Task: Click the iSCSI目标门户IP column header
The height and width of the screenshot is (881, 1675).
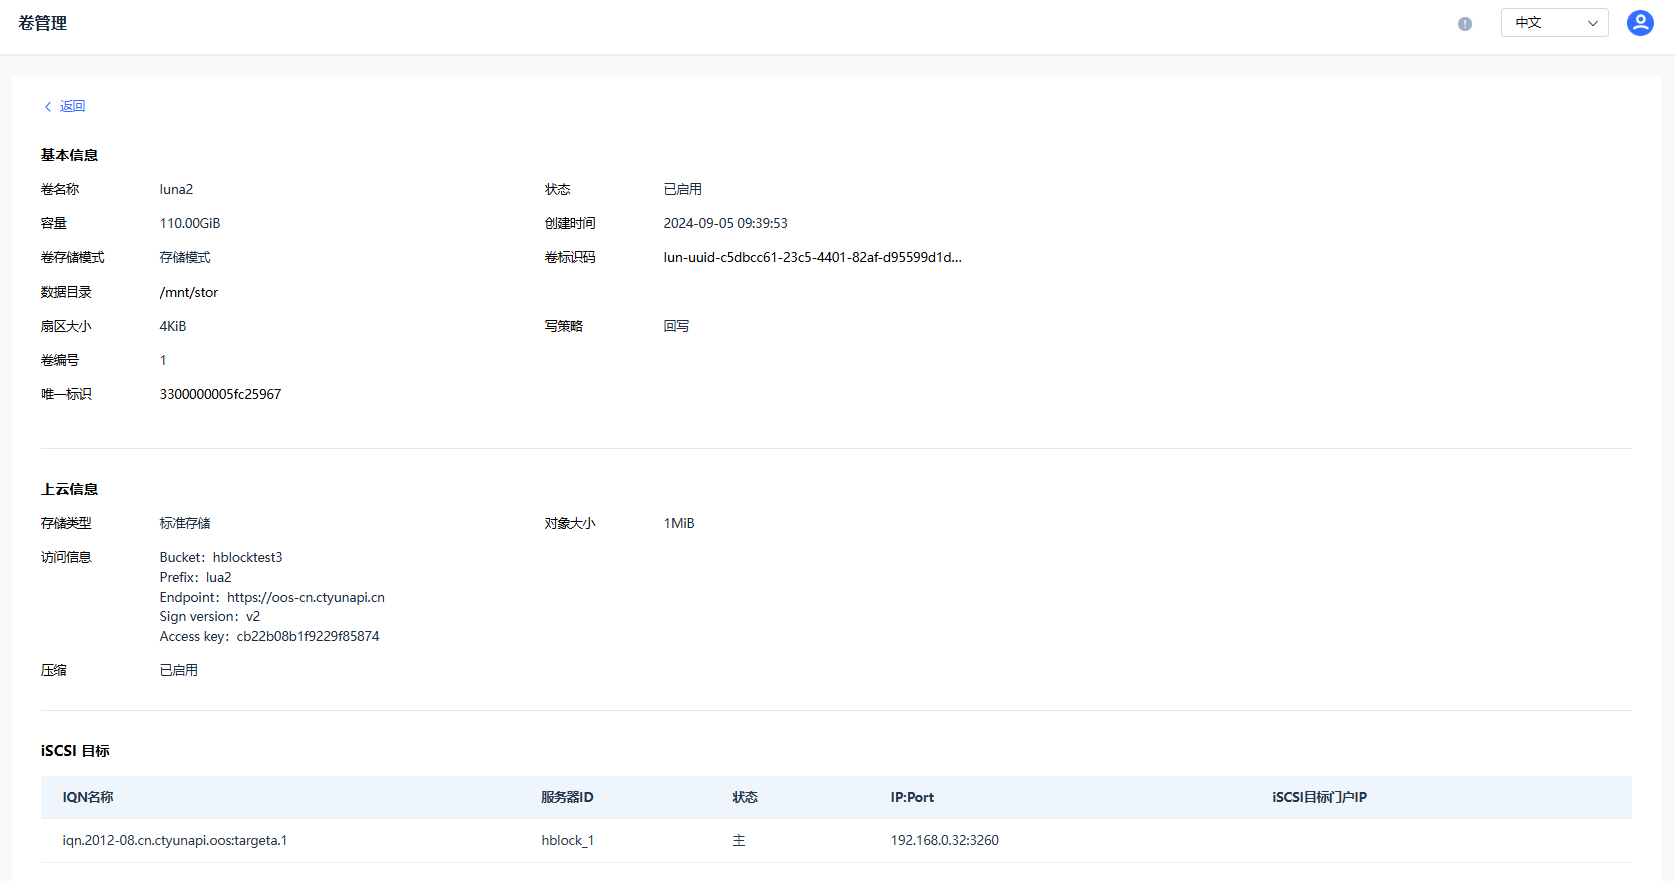Action: pyautogui.click(x=1319, y=797)
